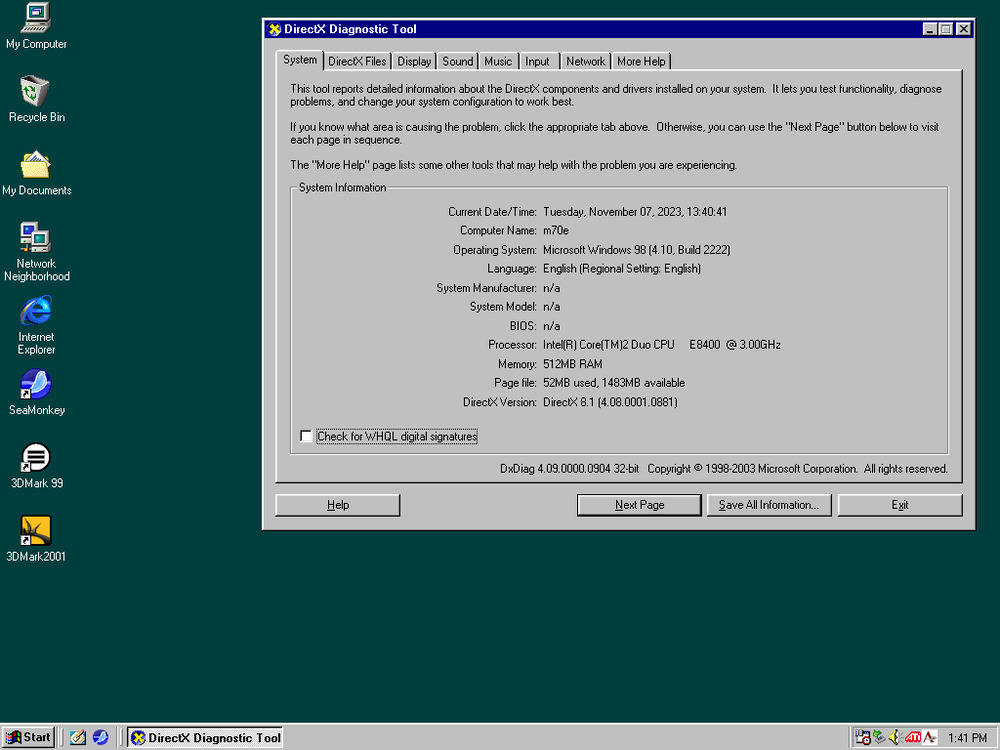Screen dimensions: 1000x750
Task: Open the My Computer desktop icon
Action: pos(36,18)
